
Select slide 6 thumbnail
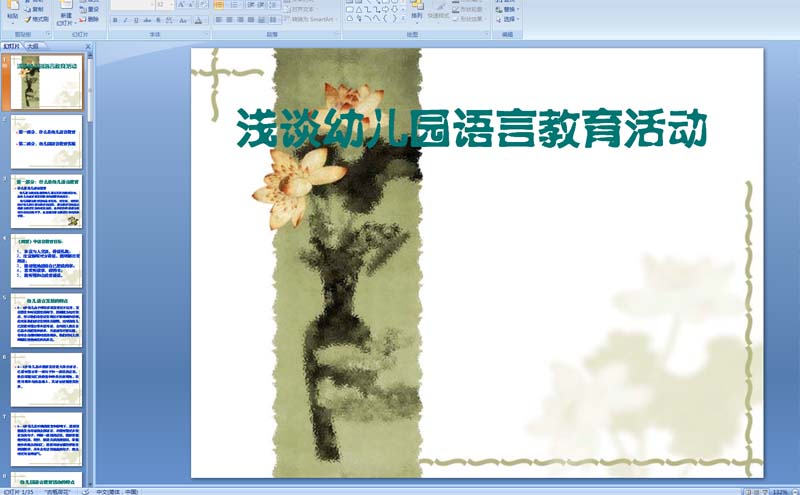coord(46,380)
